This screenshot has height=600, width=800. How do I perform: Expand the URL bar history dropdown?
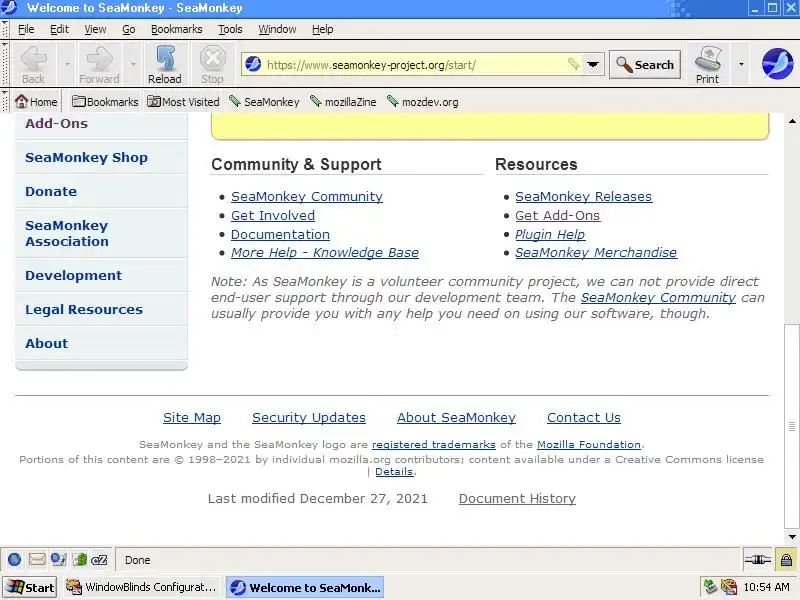(593, 64)
